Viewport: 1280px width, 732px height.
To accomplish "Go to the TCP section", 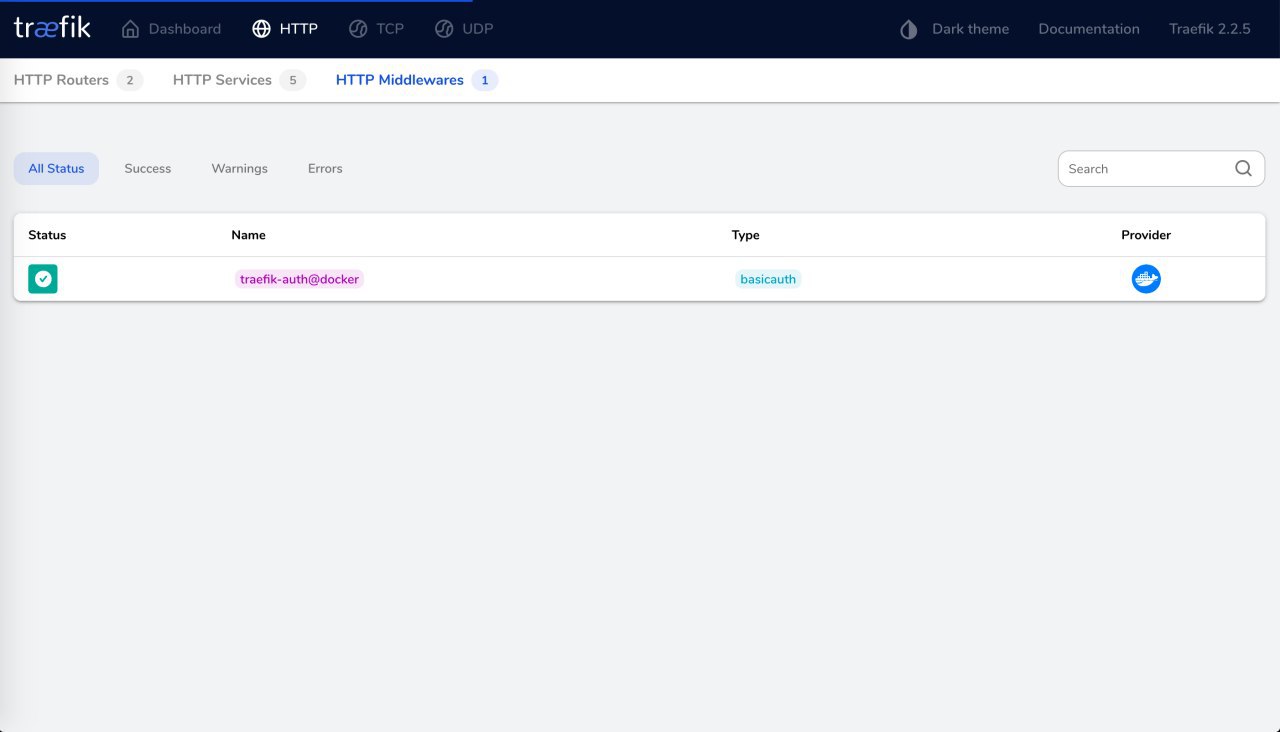I will (376, 29).
